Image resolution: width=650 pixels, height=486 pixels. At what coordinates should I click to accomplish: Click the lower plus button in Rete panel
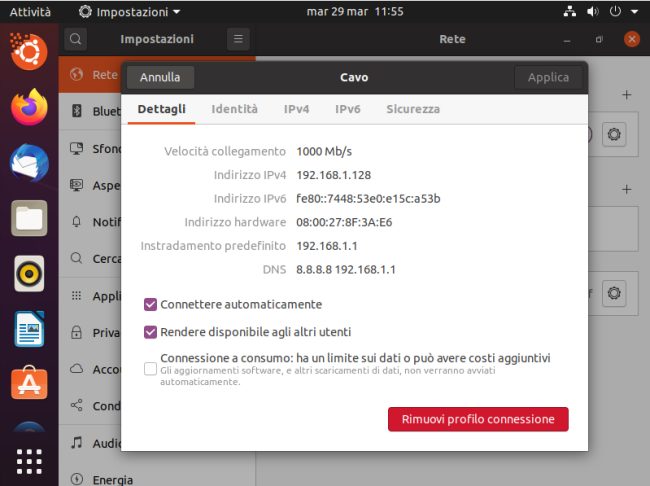click(x=626, y=190)
